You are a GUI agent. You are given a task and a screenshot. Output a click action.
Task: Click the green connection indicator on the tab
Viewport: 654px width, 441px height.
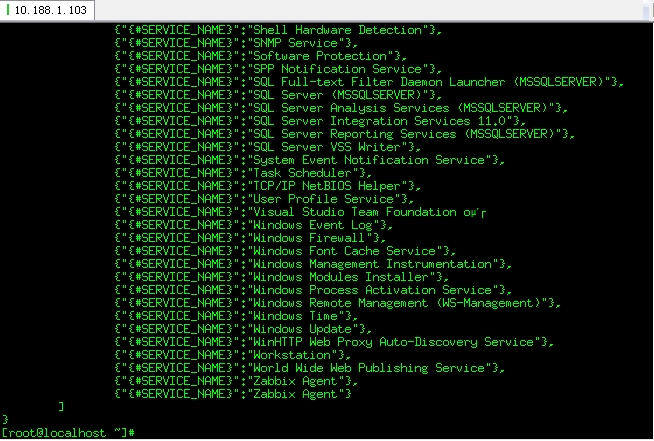[6, 10]
